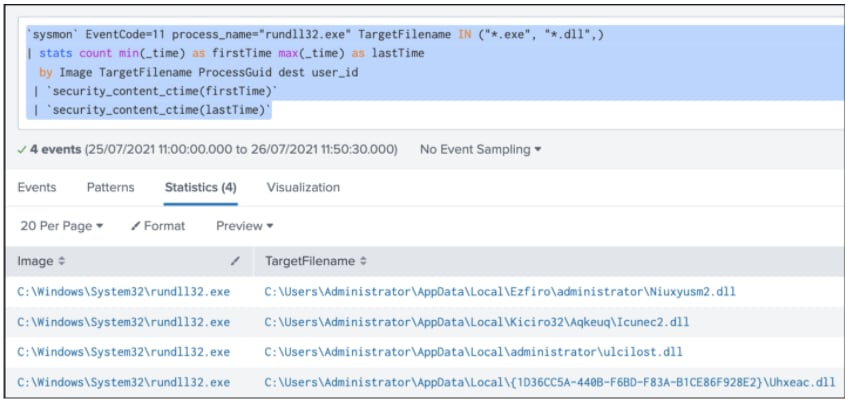Click rundll32.exe in the Icunec2.dll row
This screenshot has height=402, width=847.
coord(124,323)
